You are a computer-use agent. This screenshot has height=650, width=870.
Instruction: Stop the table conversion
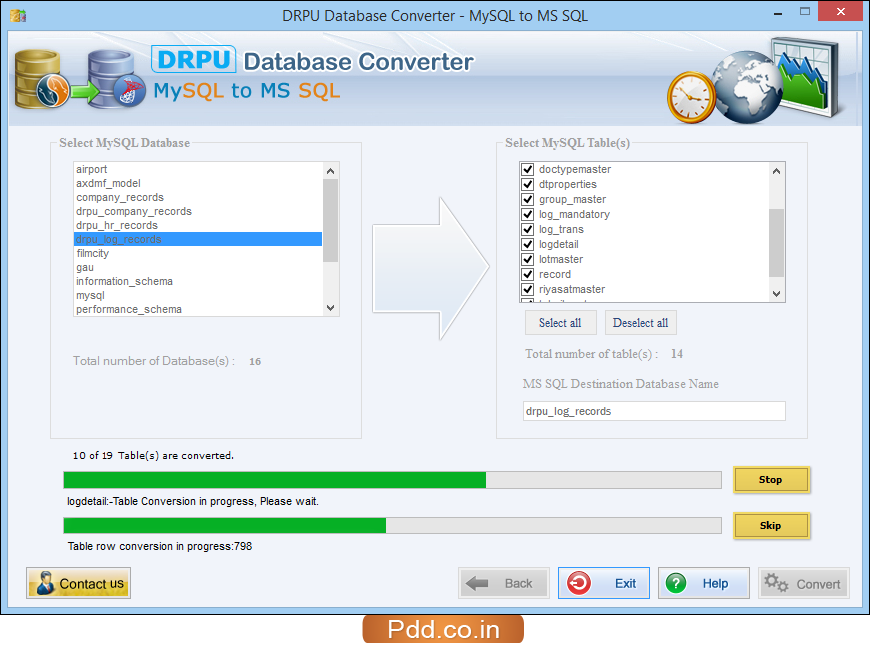(x=771, y=480)
